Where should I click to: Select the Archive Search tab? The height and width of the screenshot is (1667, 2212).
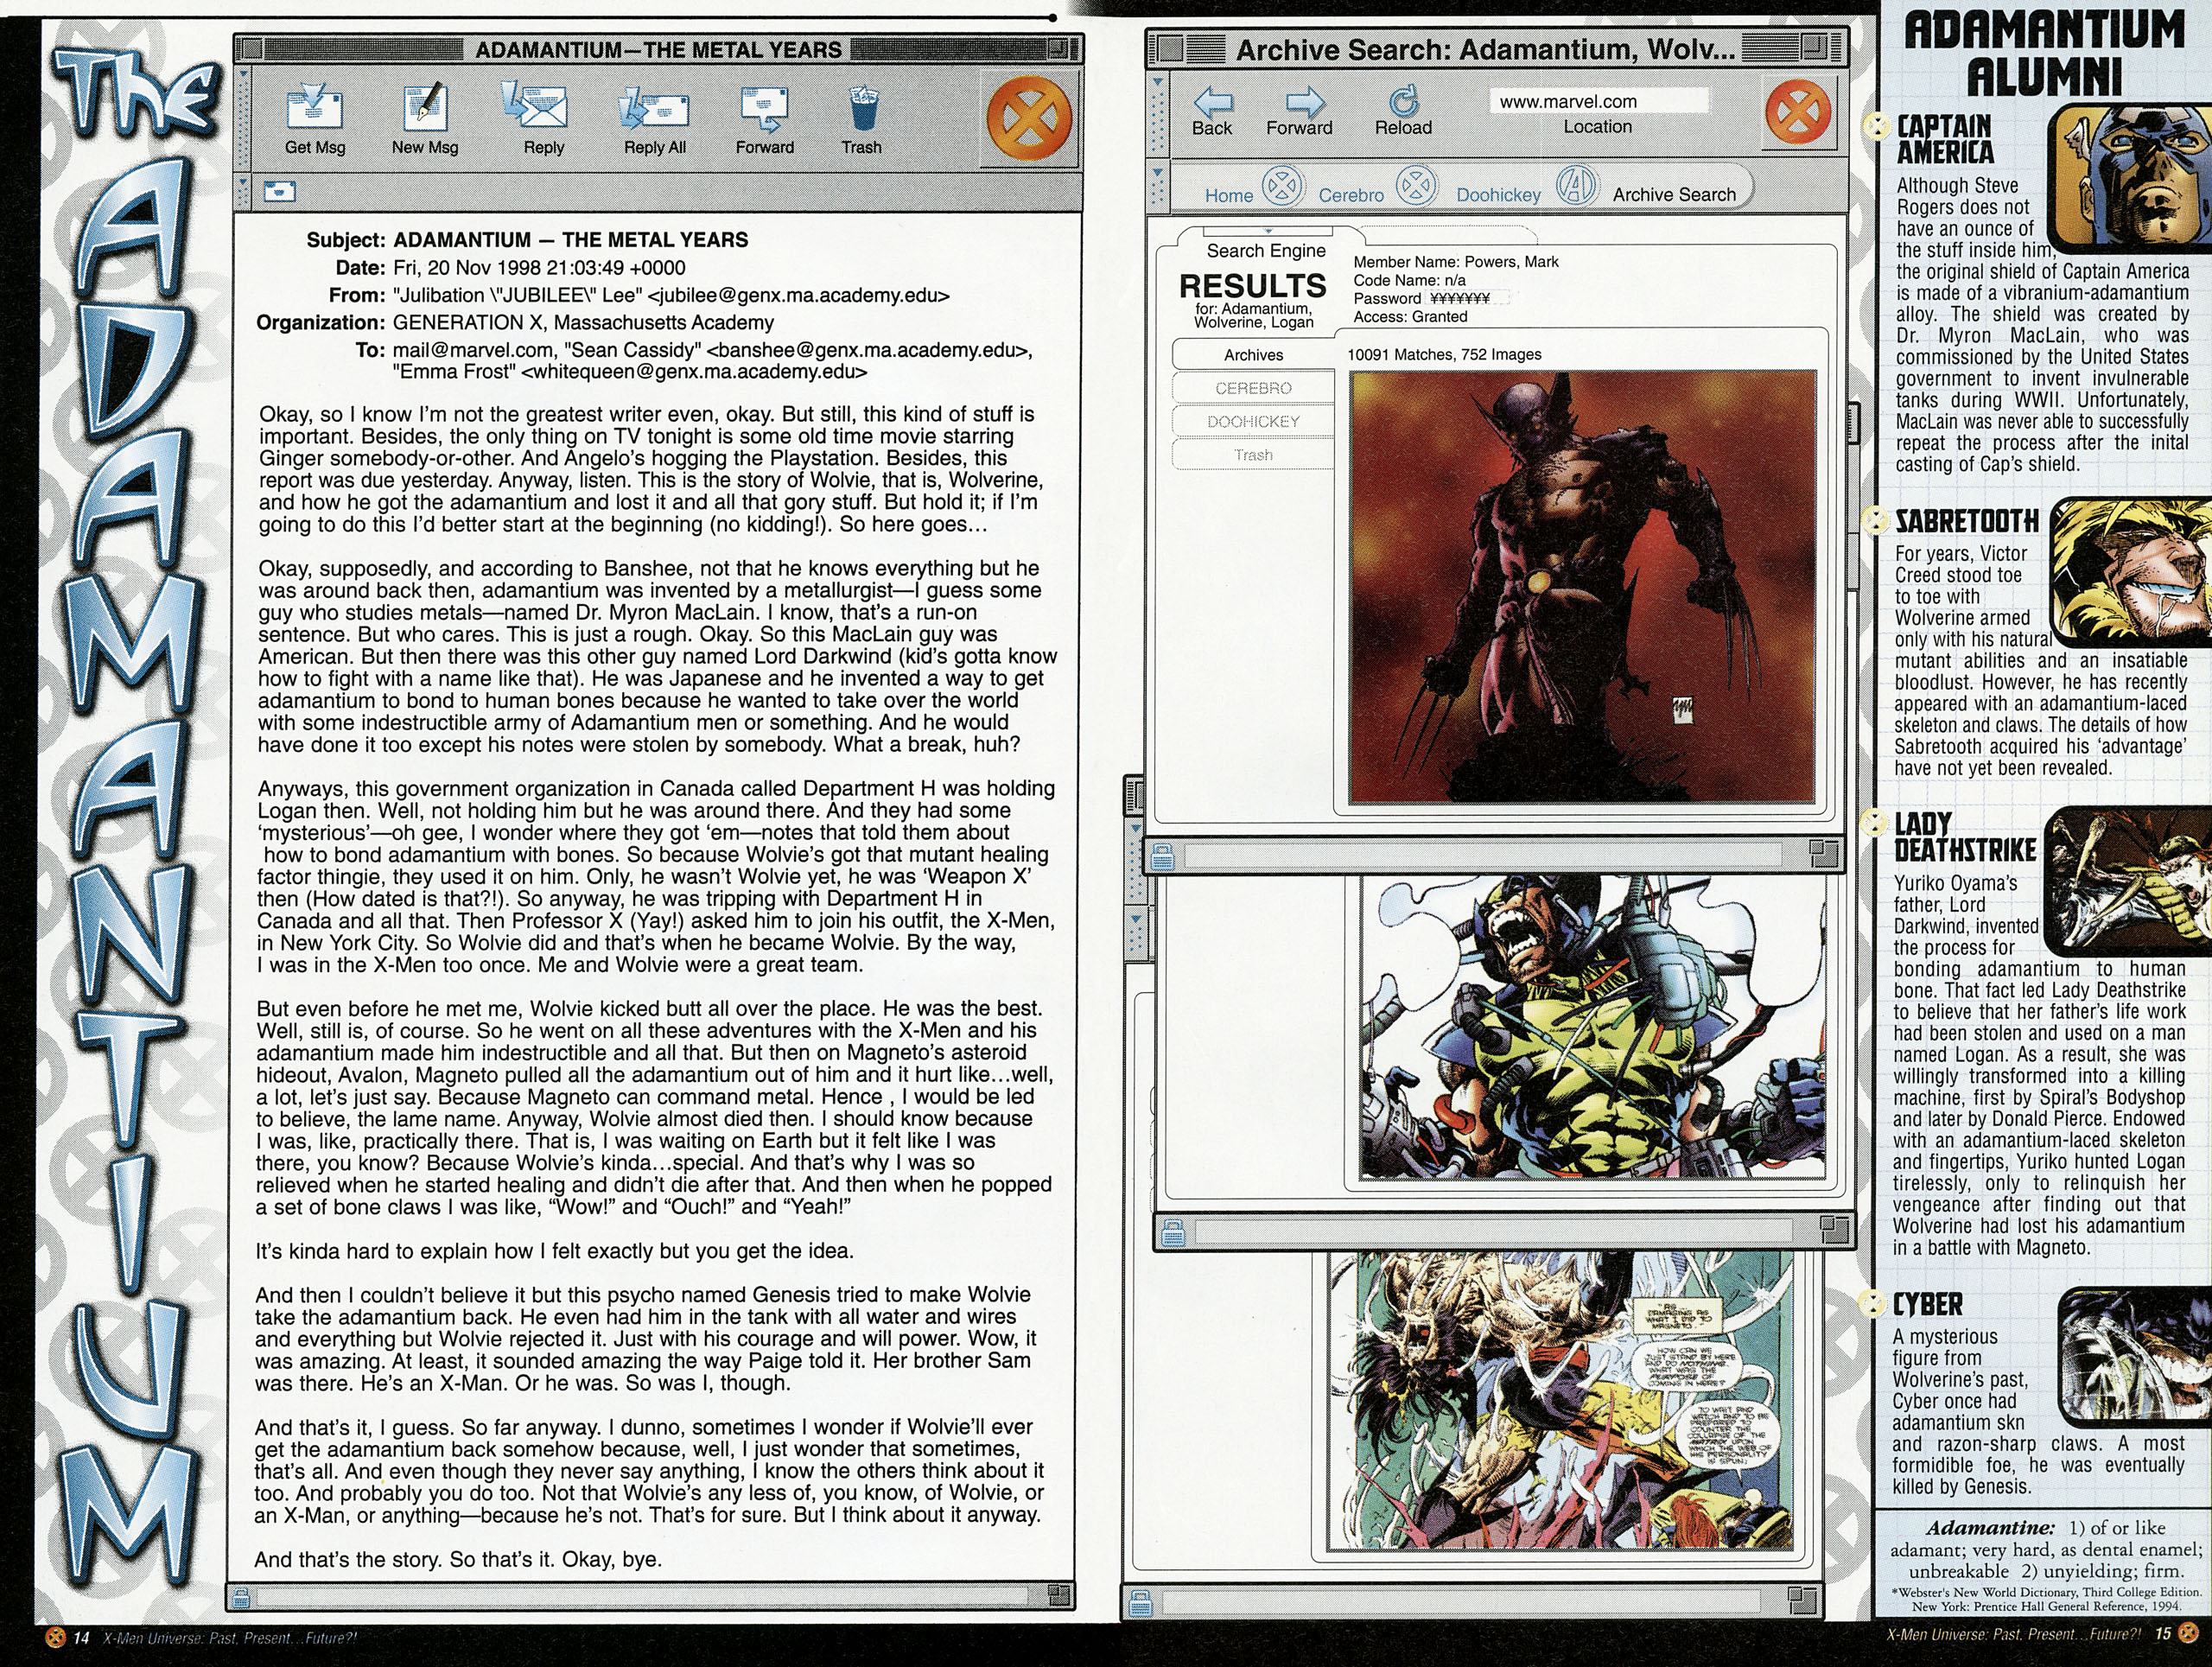point(1674,194)
